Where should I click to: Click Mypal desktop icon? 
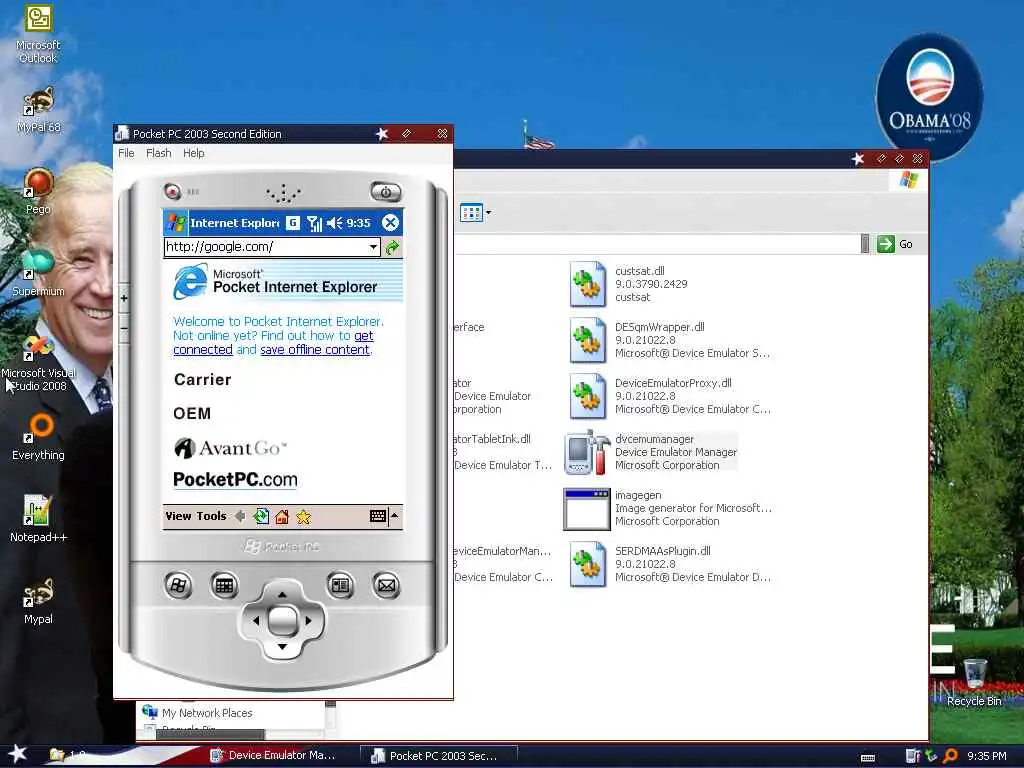coord(38,601)
